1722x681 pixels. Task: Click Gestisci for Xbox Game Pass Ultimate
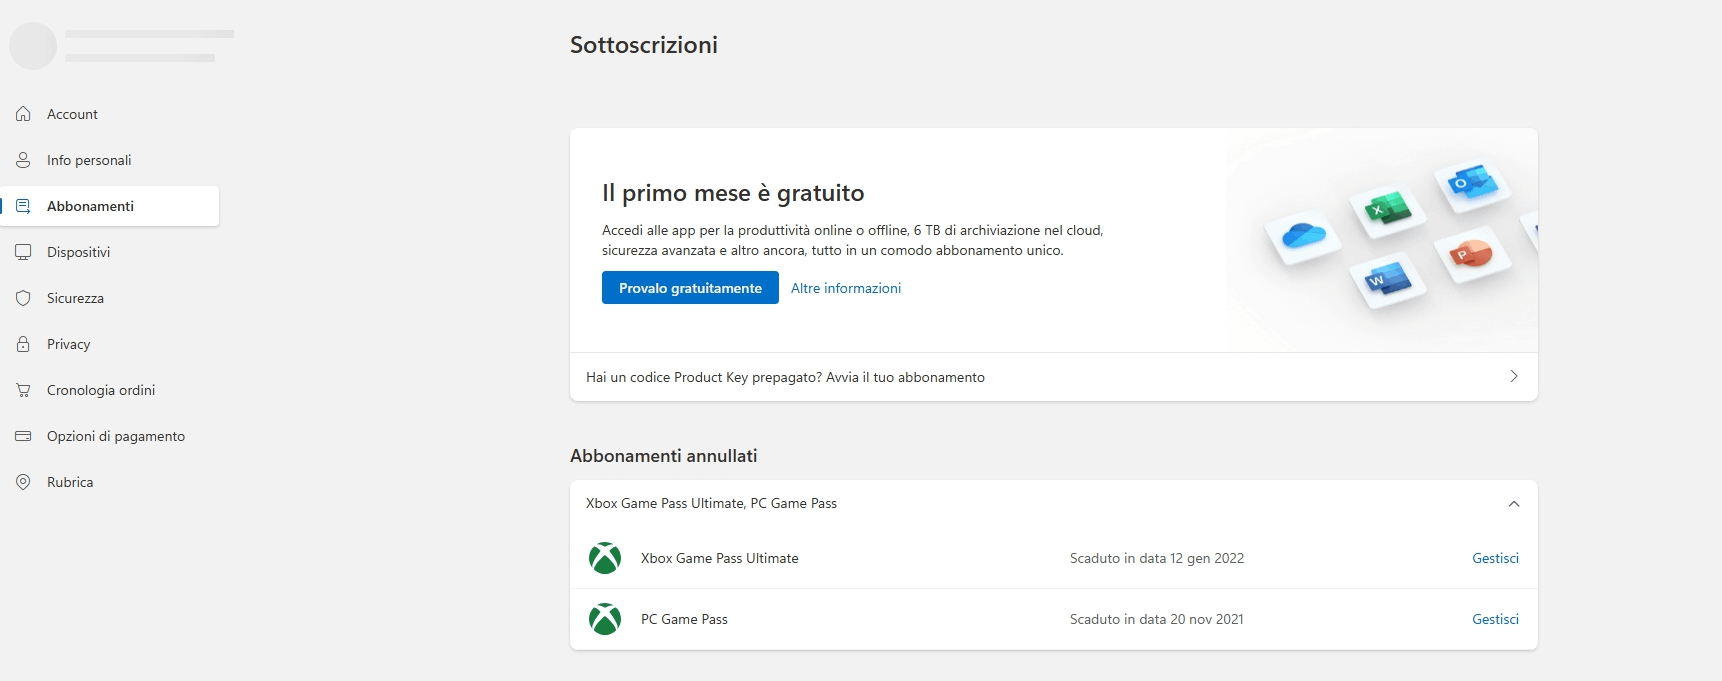[1495, 558]
